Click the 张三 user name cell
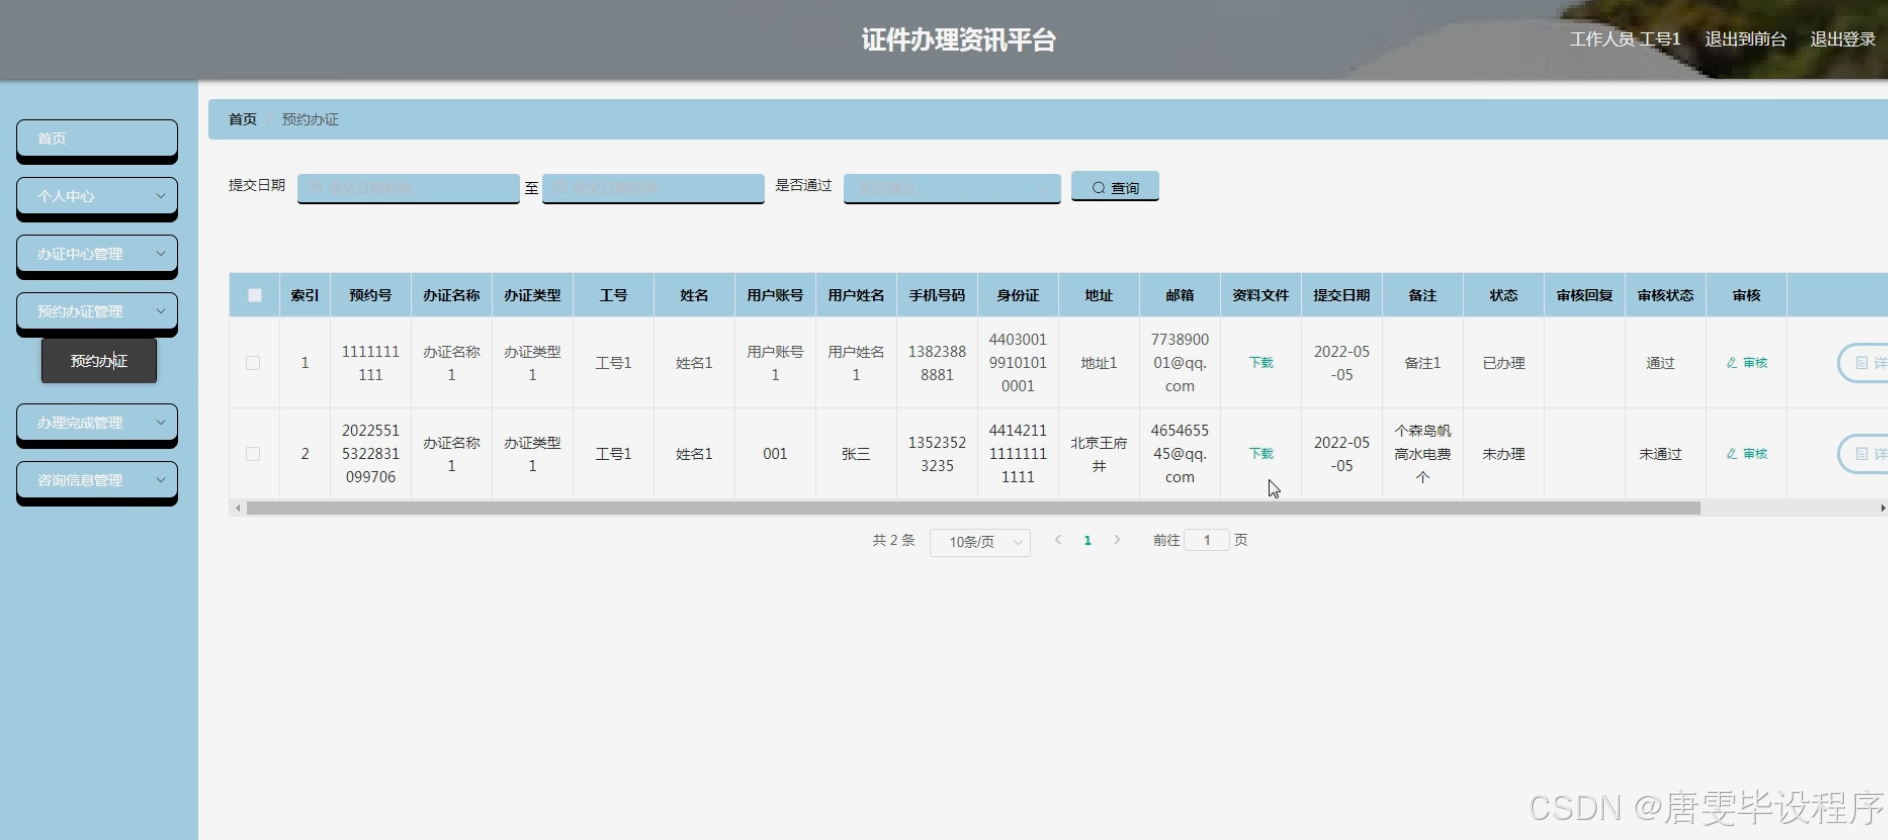1888x840 pixels. pyautogui.click(x=856, y=454)
